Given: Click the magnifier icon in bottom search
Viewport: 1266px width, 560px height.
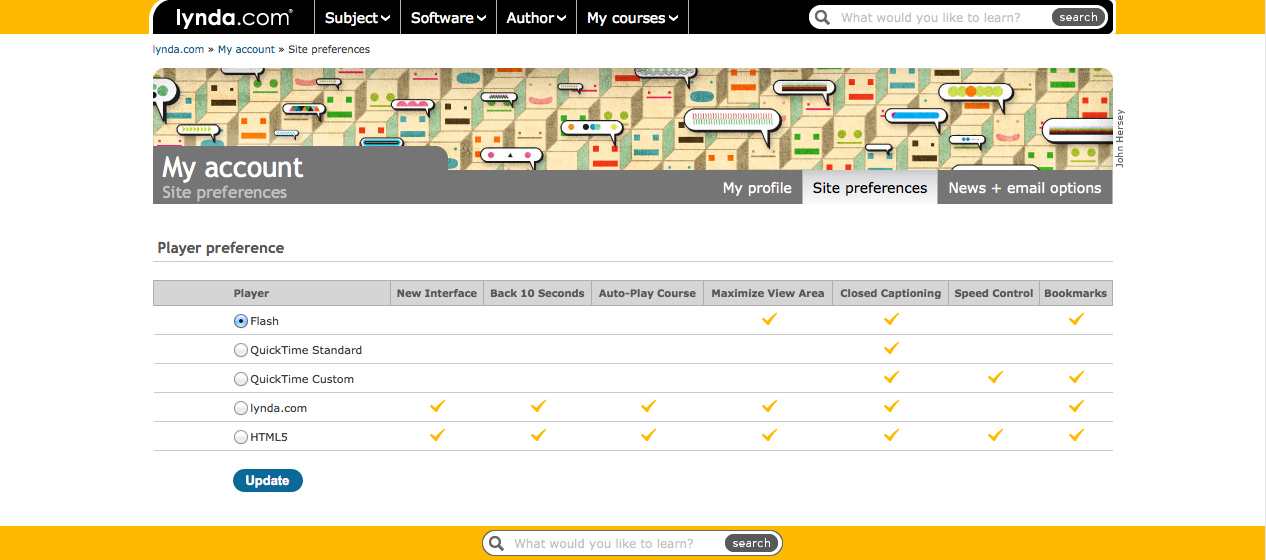Looking at the screenshot, I should (x=496, y=543).
